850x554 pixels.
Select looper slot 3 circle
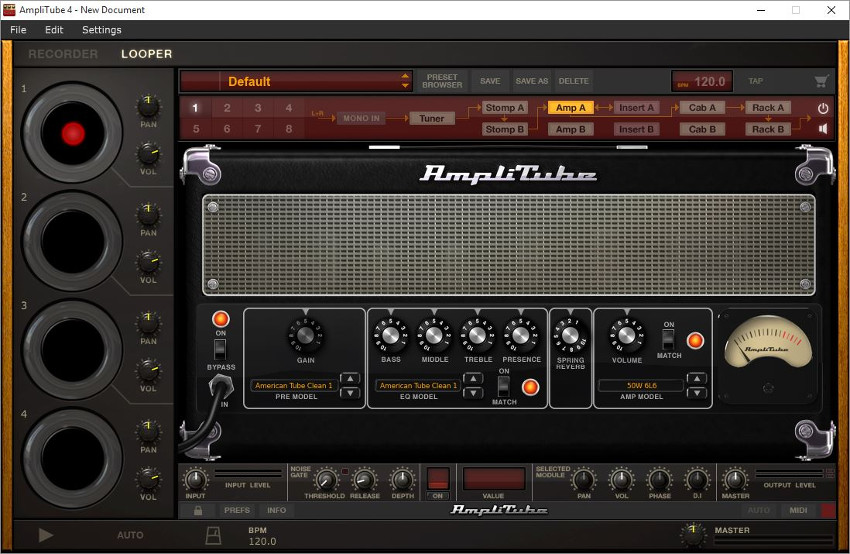pyautogui.click(x=72, y=349)
